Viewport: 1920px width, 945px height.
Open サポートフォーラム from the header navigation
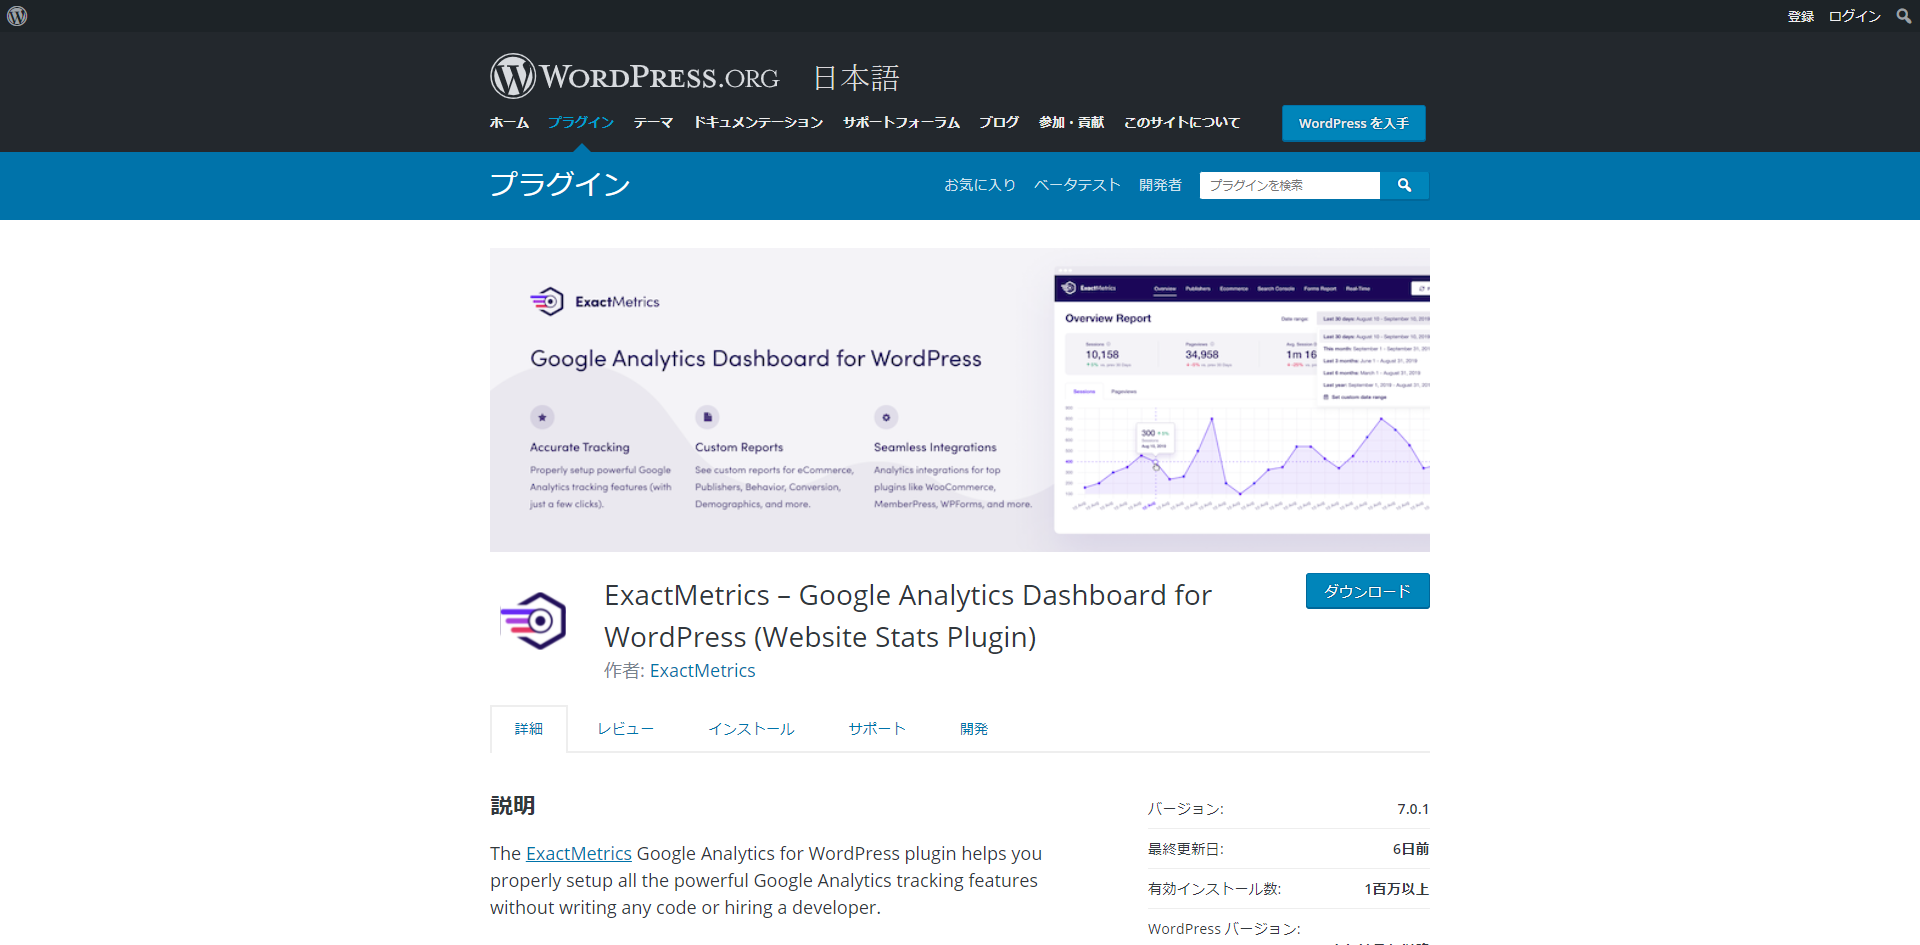pyautogui.click(x=900, y=122)
